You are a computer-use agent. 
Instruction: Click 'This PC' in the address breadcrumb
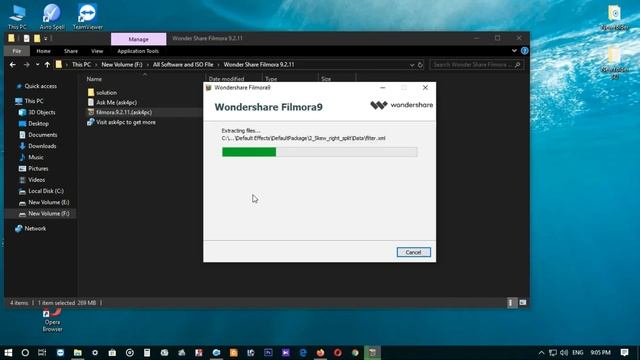point(81,64)
